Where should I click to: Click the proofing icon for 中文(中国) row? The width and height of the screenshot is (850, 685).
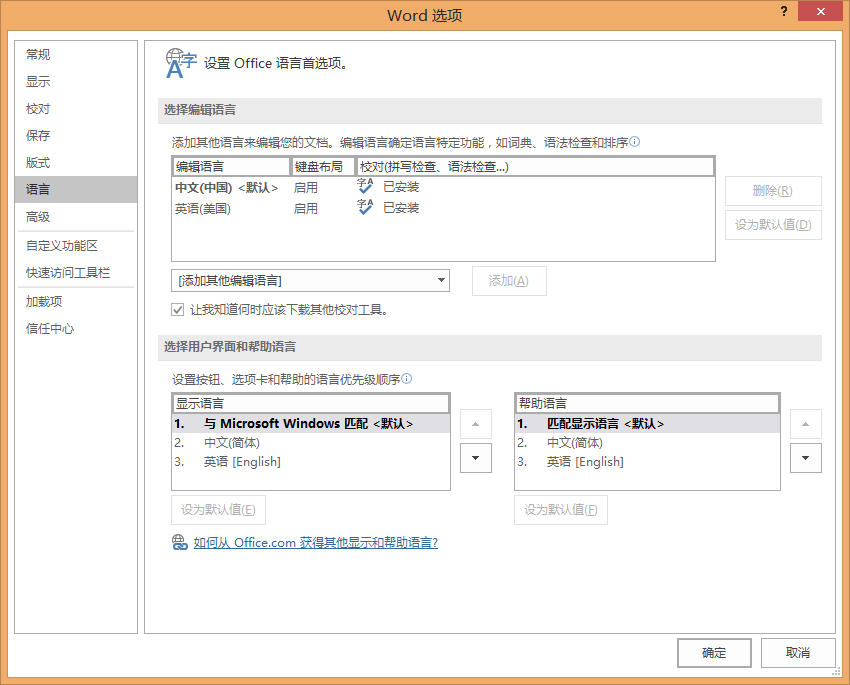(365, 186)
